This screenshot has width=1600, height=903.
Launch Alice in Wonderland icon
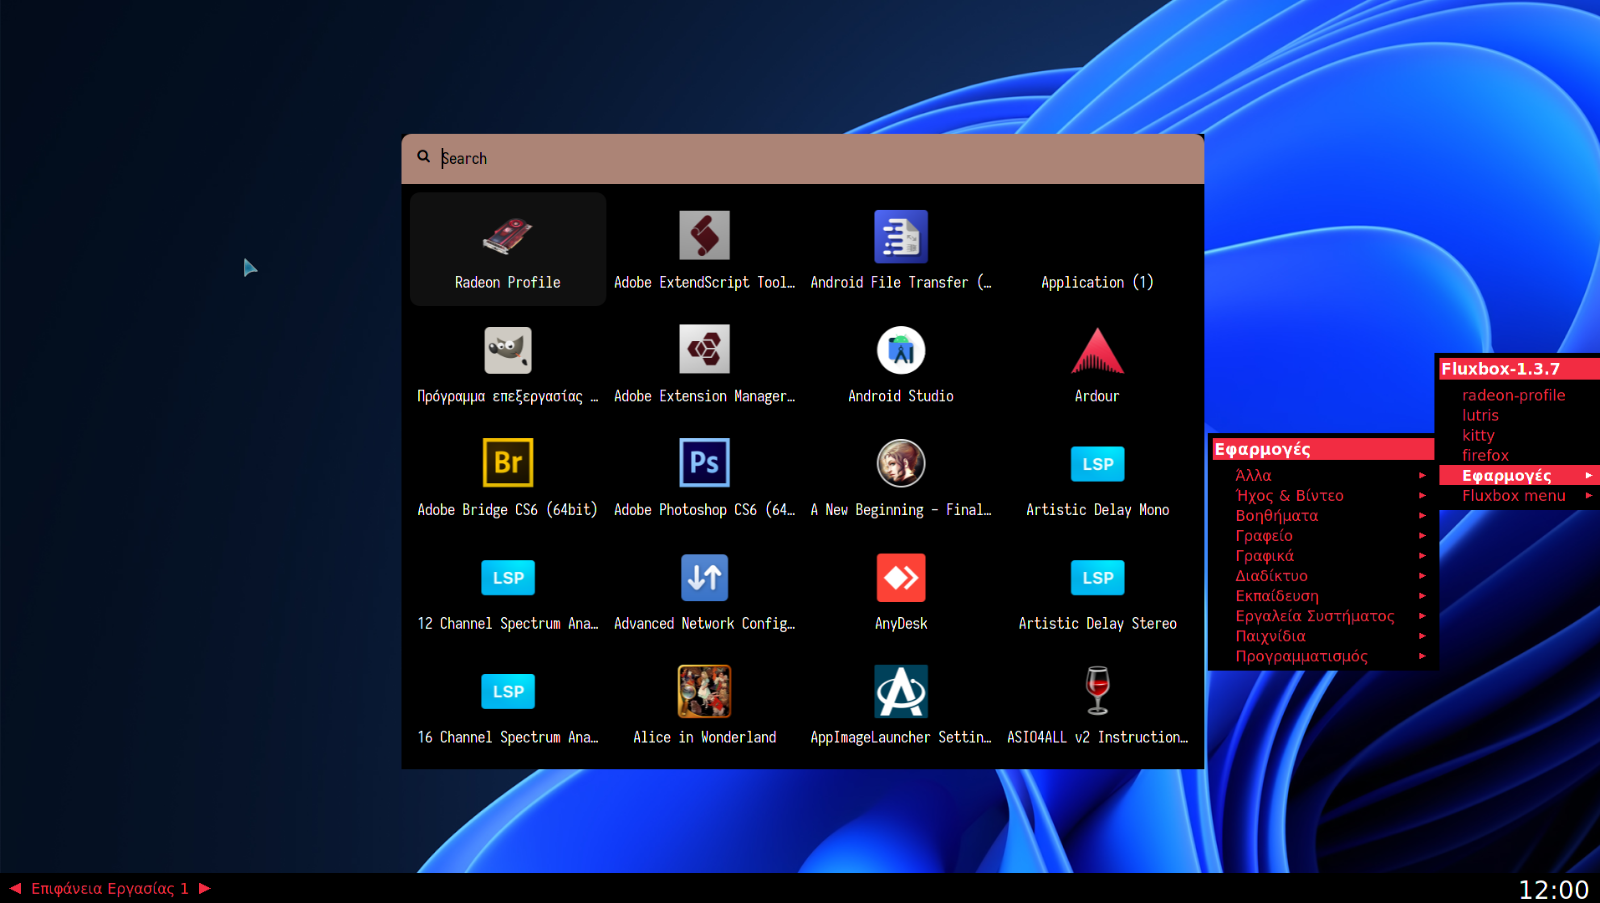704,691
